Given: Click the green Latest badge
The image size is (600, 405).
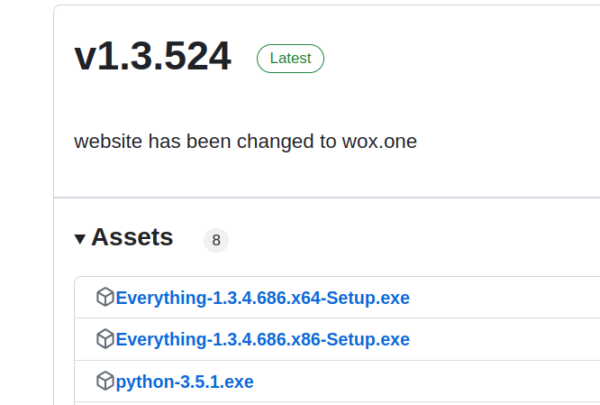Looking at the screenshot, I should click(290, 59).
